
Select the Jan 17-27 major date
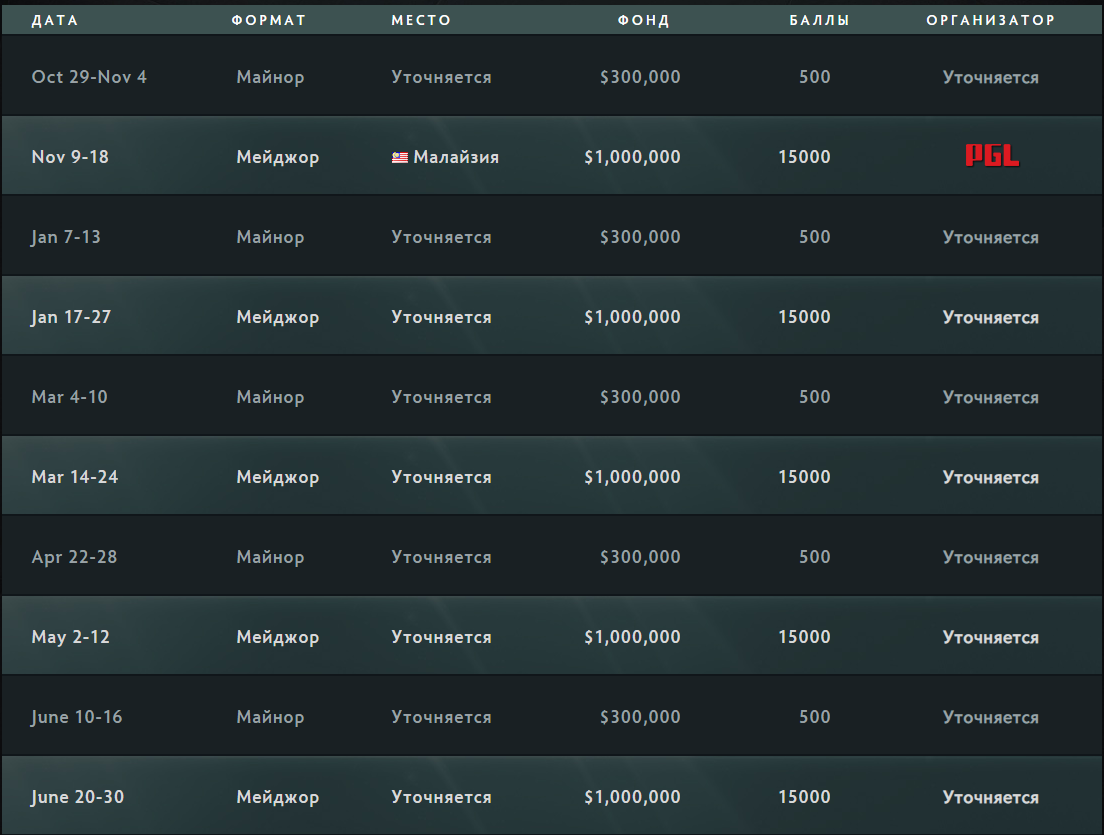pos(71,317)
